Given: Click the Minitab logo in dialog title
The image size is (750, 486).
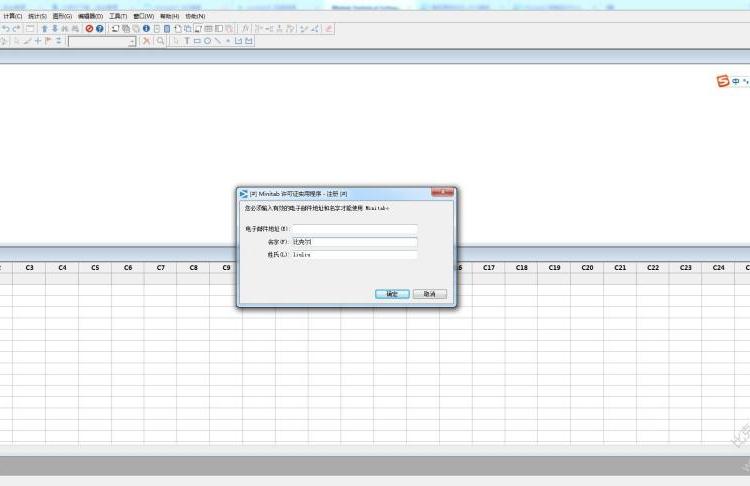Looking at the screenshot, I should coord(243,194).
